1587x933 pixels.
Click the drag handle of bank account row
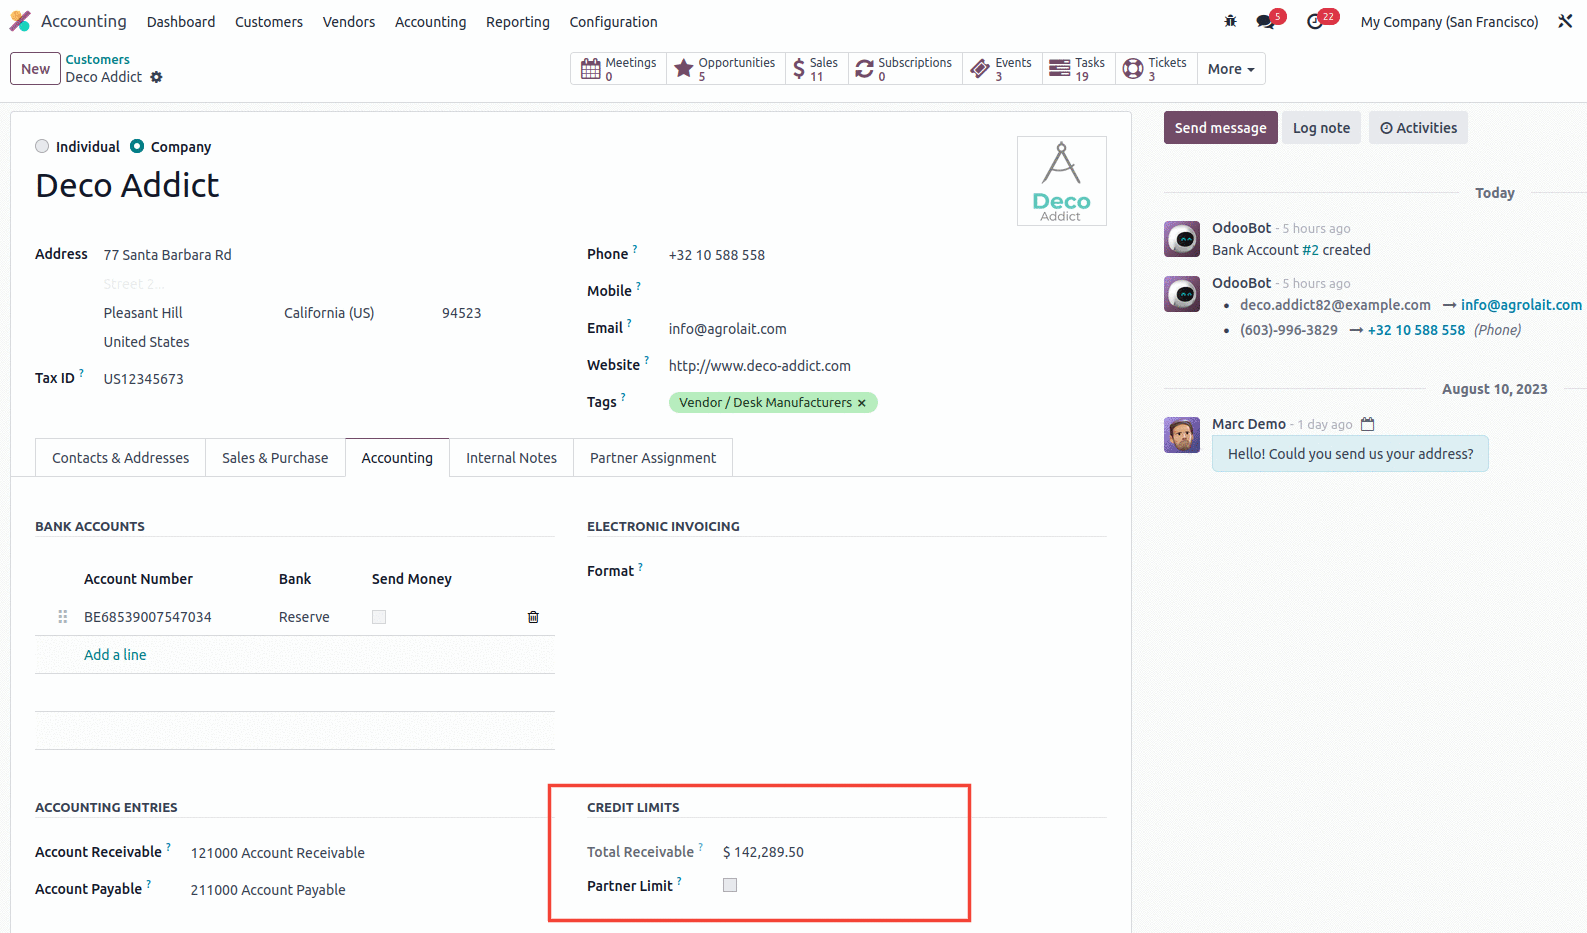(63, 617)
